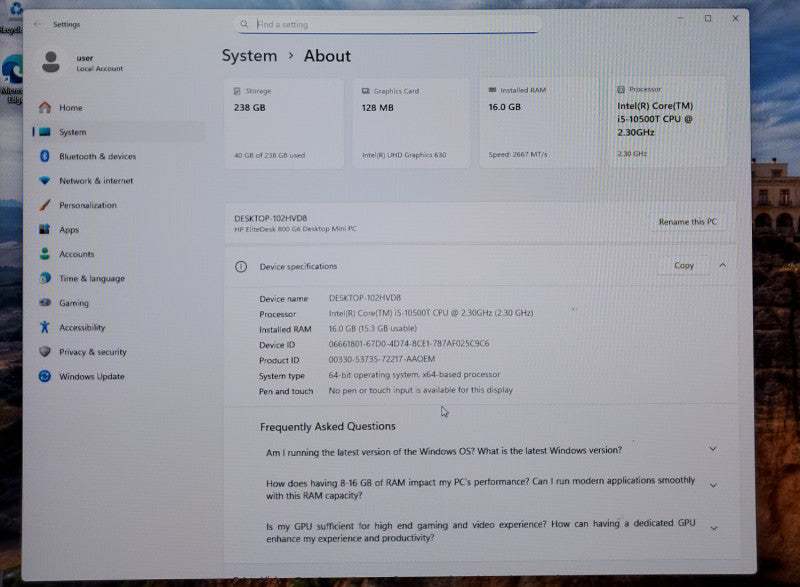Click the user profile avatar icon
This screenshot has width=800, height=587.
pyautogui.click(x=51, y=62)
